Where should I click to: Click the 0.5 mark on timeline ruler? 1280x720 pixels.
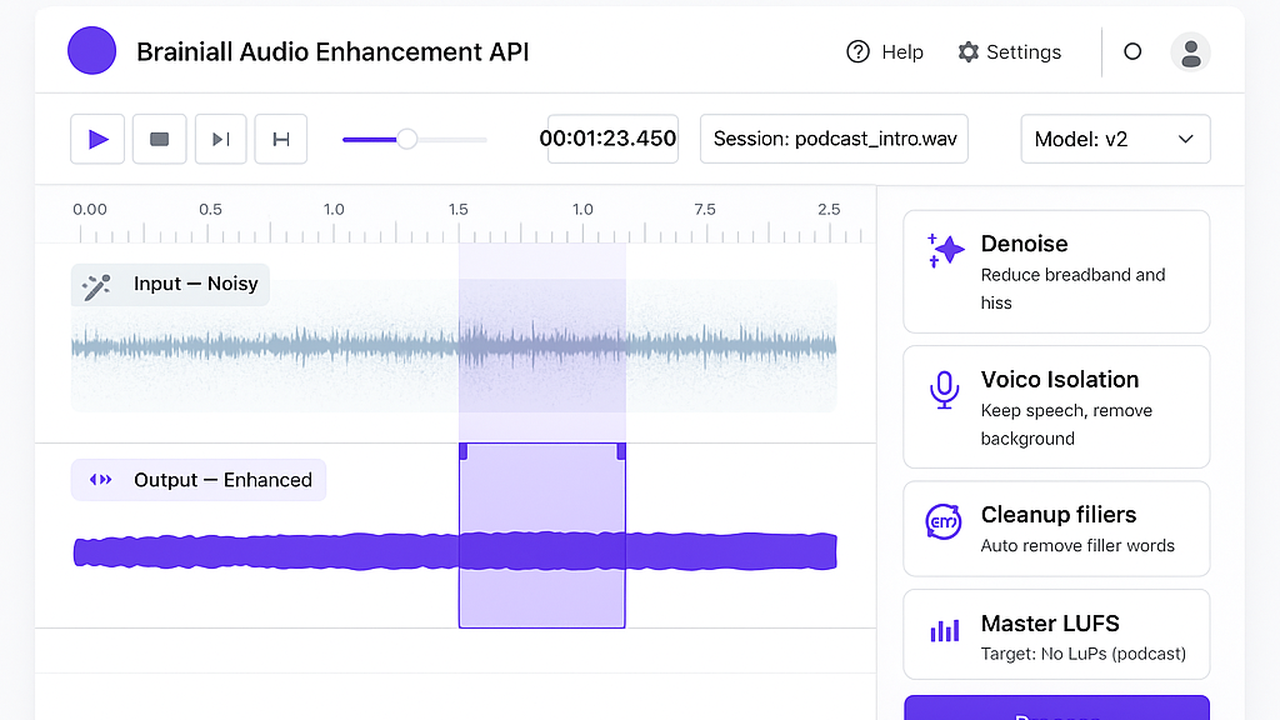(x=210, y=209)
